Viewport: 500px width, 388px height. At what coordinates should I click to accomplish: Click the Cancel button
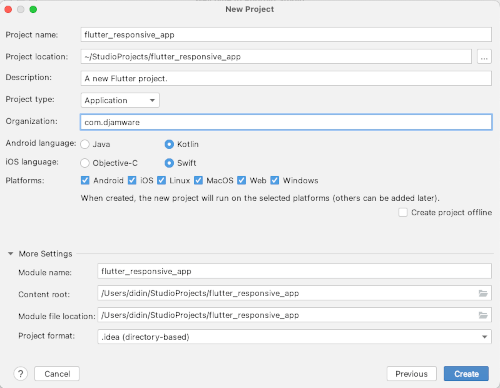point(57,374)
